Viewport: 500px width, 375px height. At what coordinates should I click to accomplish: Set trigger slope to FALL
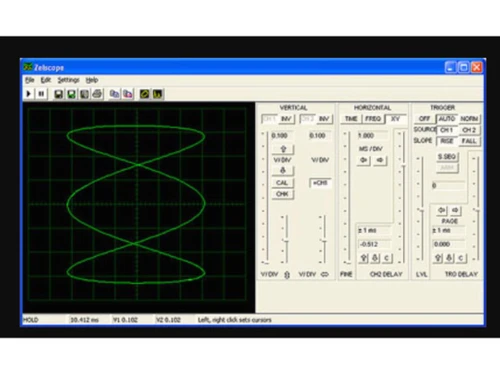[x=469, y=141]
